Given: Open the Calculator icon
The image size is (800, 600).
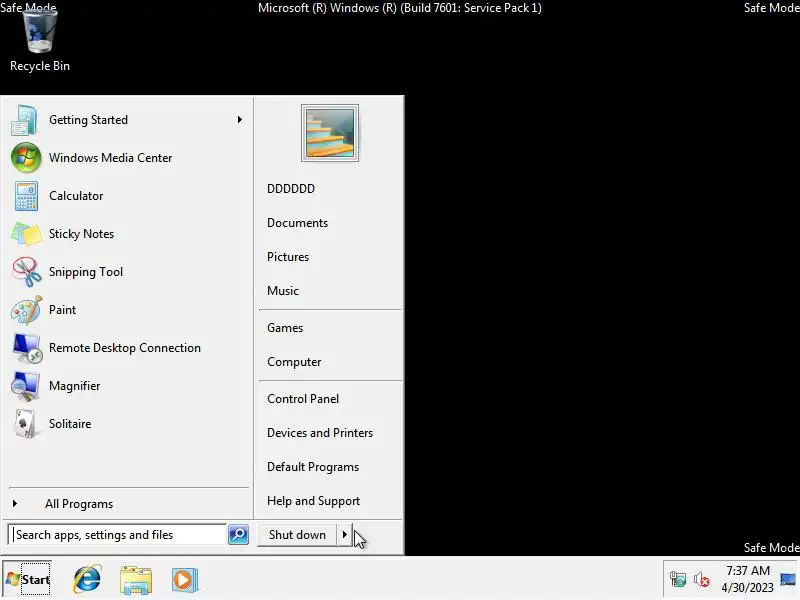Looking at the screenshot, I should point(26,195).
